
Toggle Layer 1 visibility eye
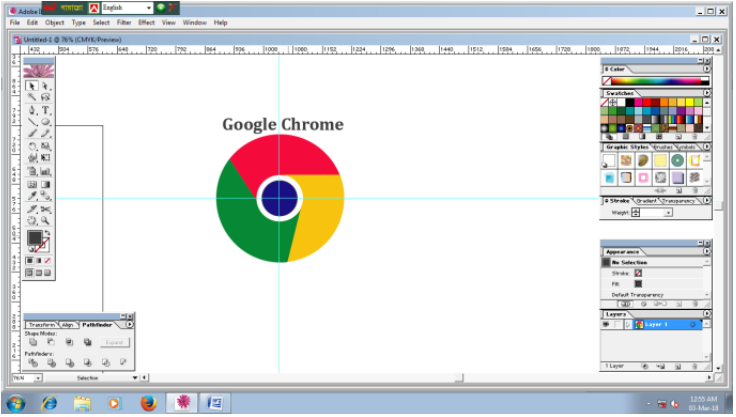pyautogui.click(x=606, y=324)
